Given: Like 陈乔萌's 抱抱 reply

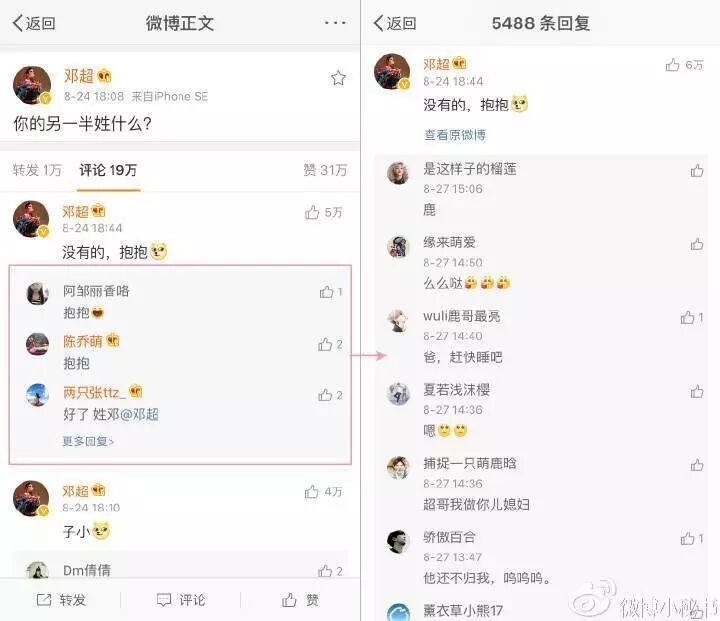Looking at the screenshot, I should [325, 344].
